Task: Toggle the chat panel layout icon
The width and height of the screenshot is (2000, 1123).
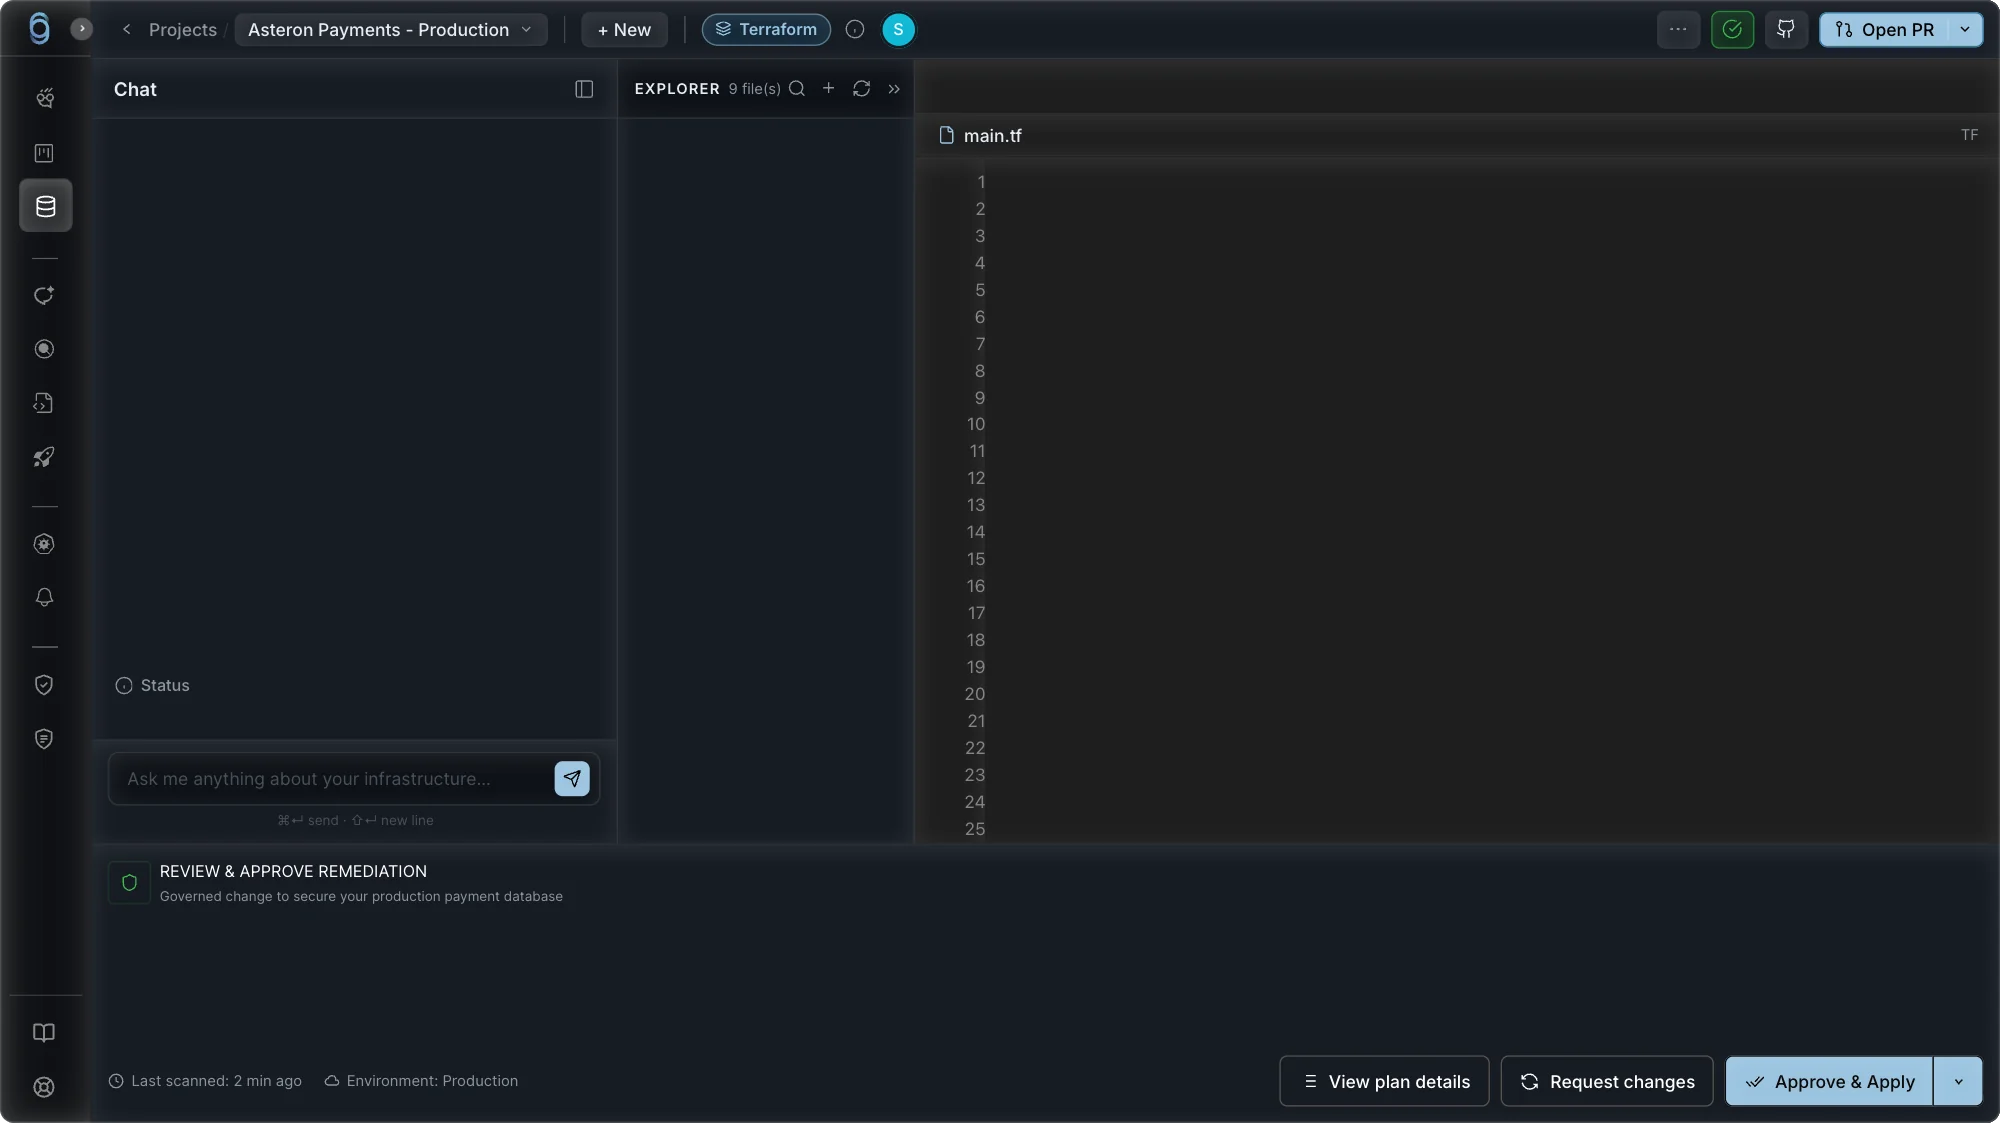Action: (584, 89)
